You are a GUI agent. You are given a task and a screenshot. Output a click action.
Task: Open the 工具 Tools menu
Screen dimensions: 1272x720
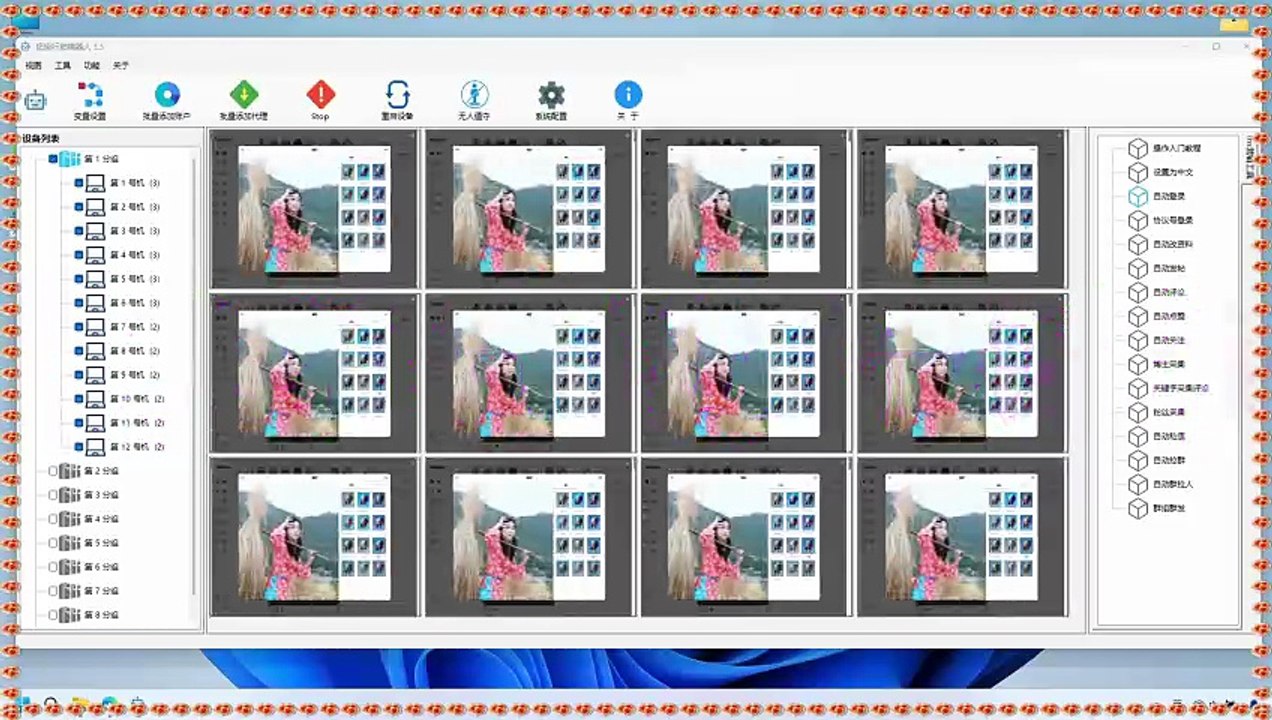[x=63, y=65]
